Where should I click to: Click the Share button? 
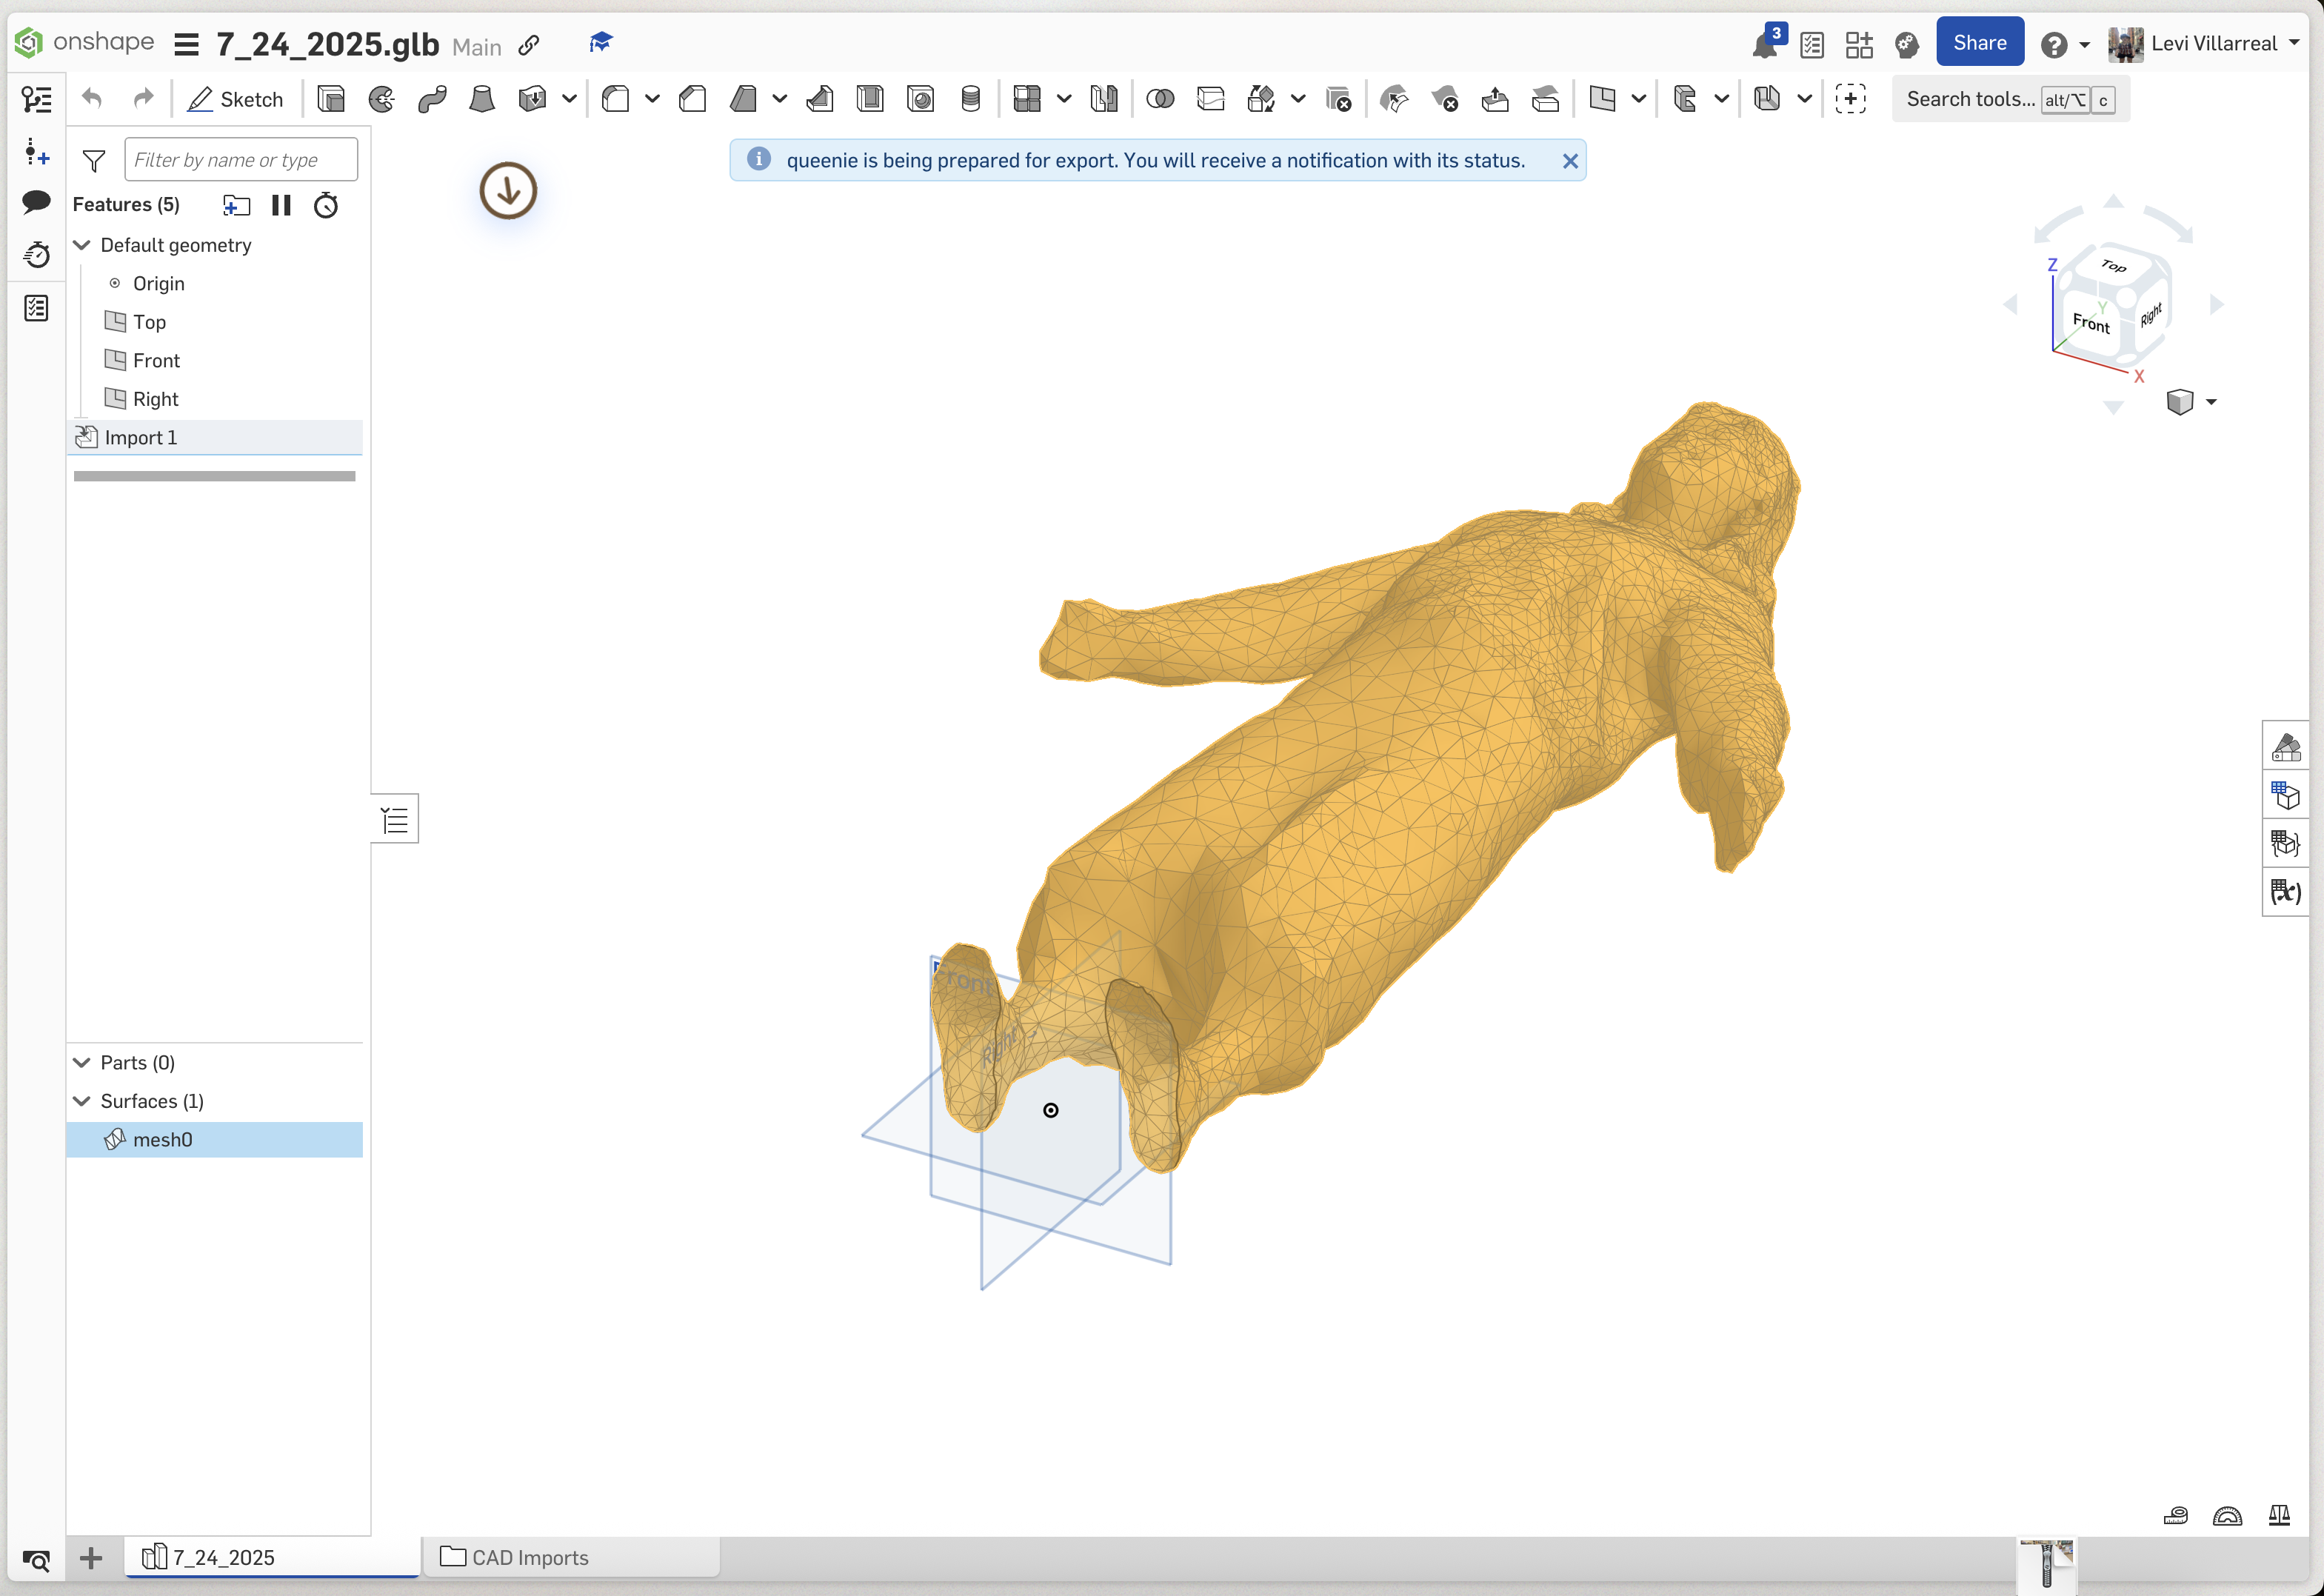point(1979,43)
